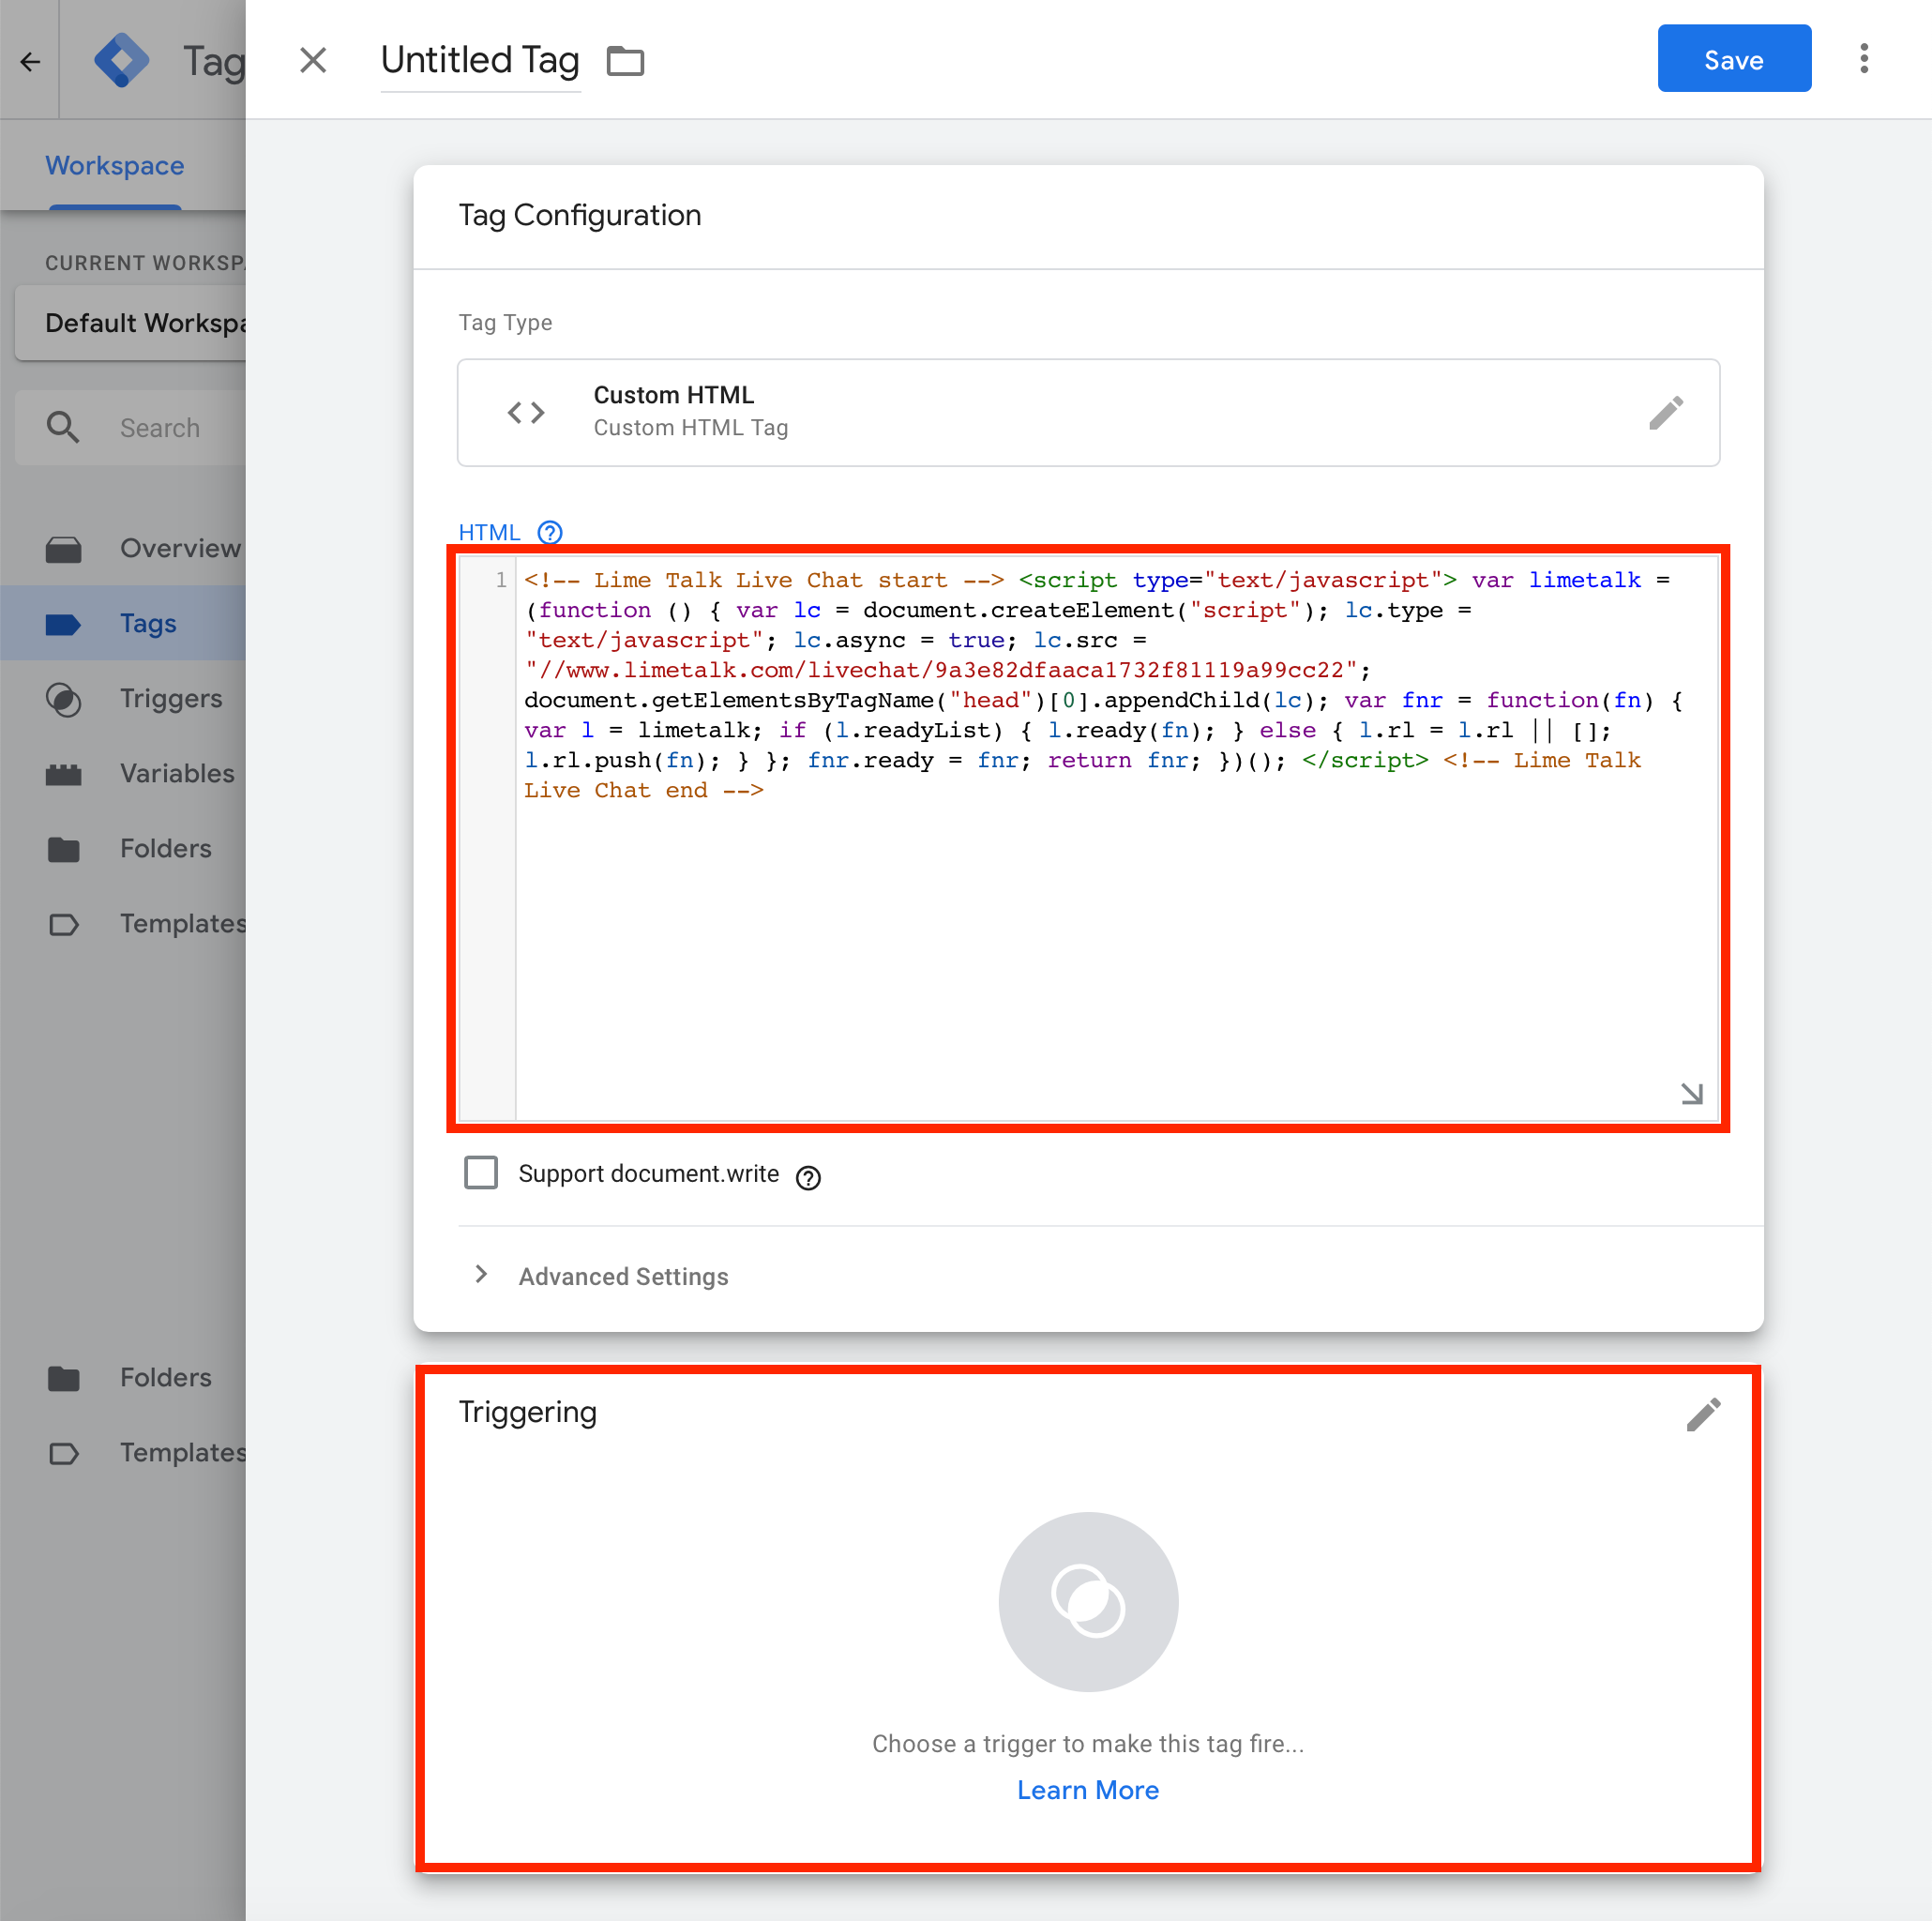Screen dimensions: 1932x1921
Task: Open Support document.write help icon
Action: pyautogui.click(x=808, y=1177)
